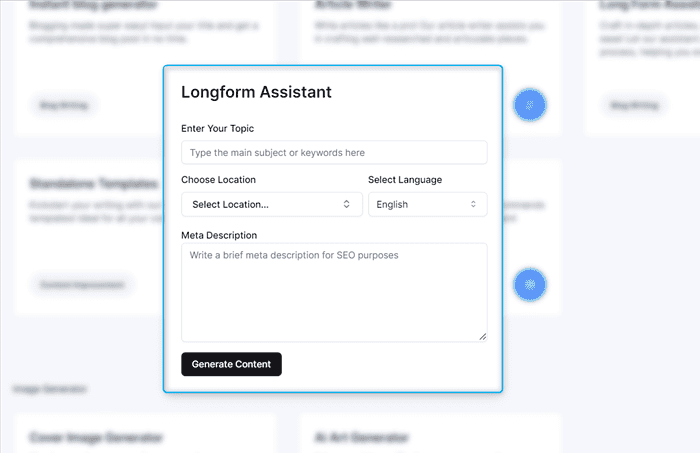Click the Content Improvement tag
The image size is (700, 453).
point(81,285)
